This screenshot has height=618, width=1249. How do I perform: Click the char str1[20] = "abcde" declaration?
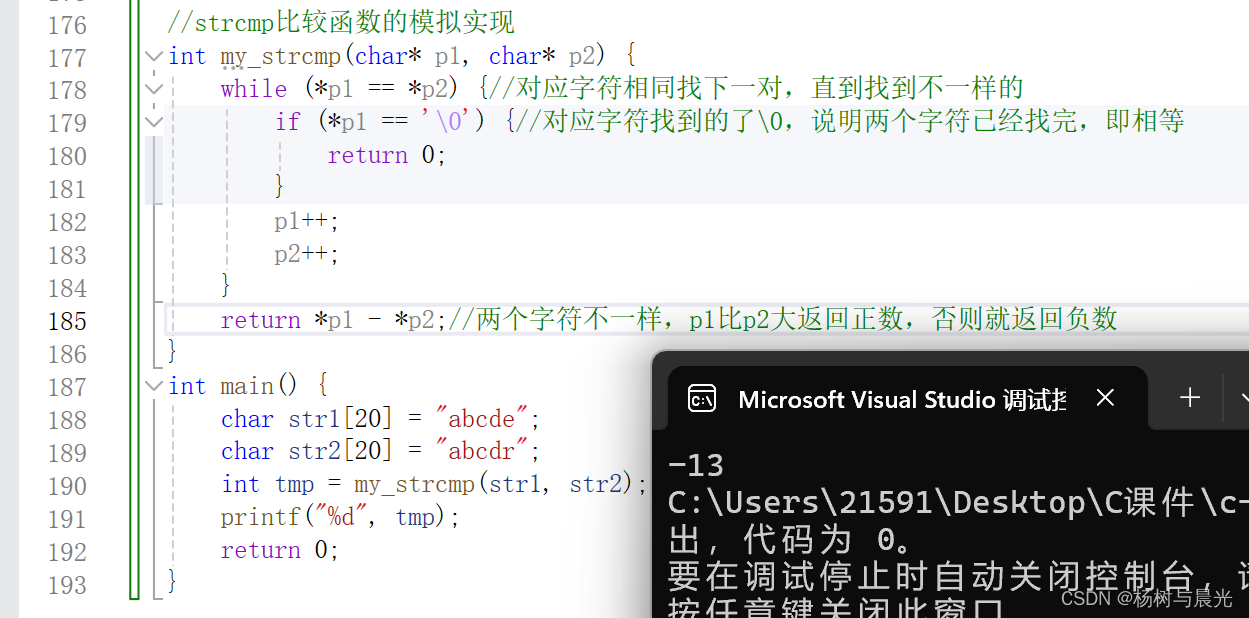click(381, 419)
